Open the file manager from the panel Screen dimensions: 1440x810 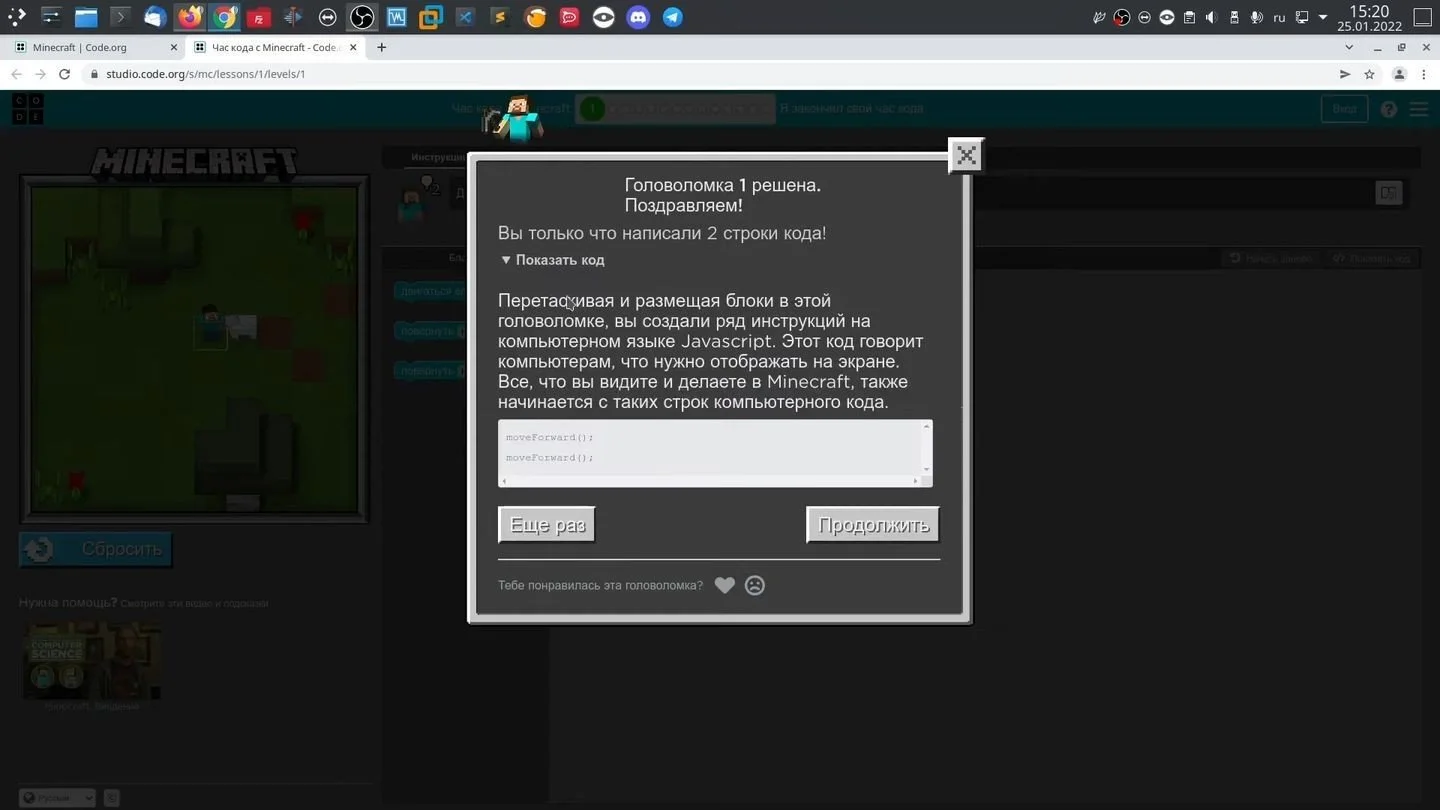coord(86,17)
